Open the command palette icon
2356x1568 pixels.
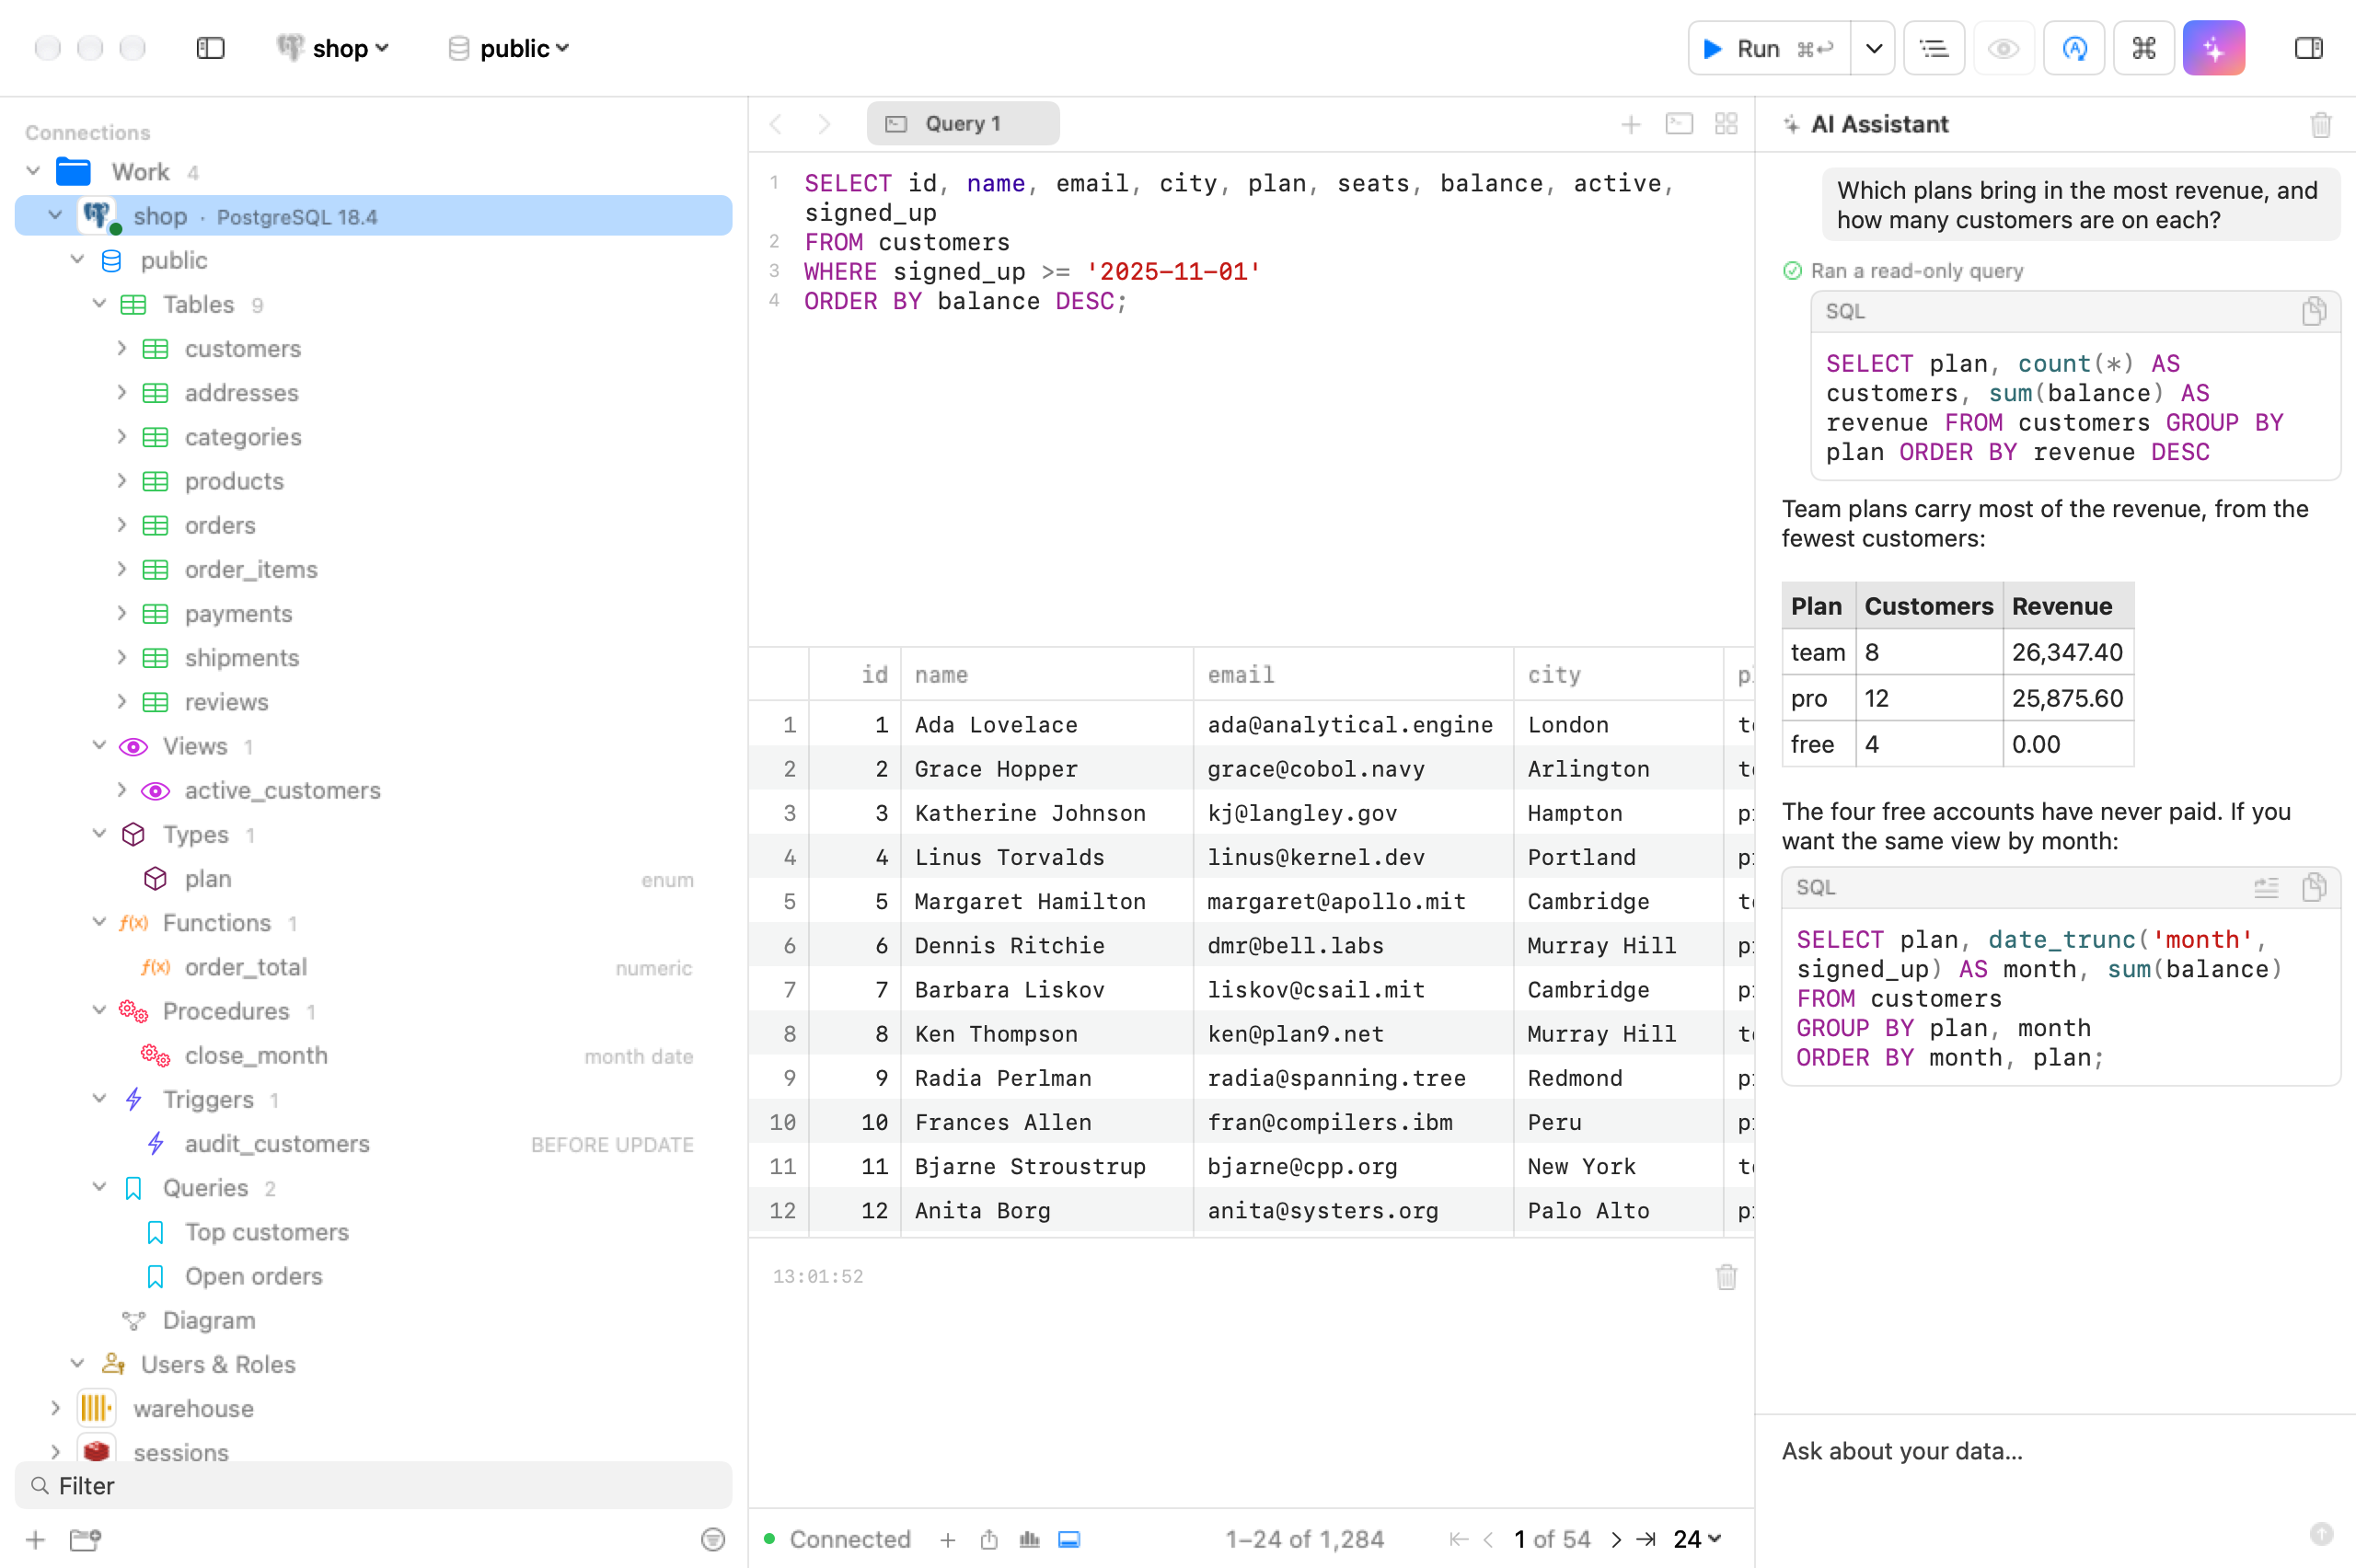pos(2144,48)
